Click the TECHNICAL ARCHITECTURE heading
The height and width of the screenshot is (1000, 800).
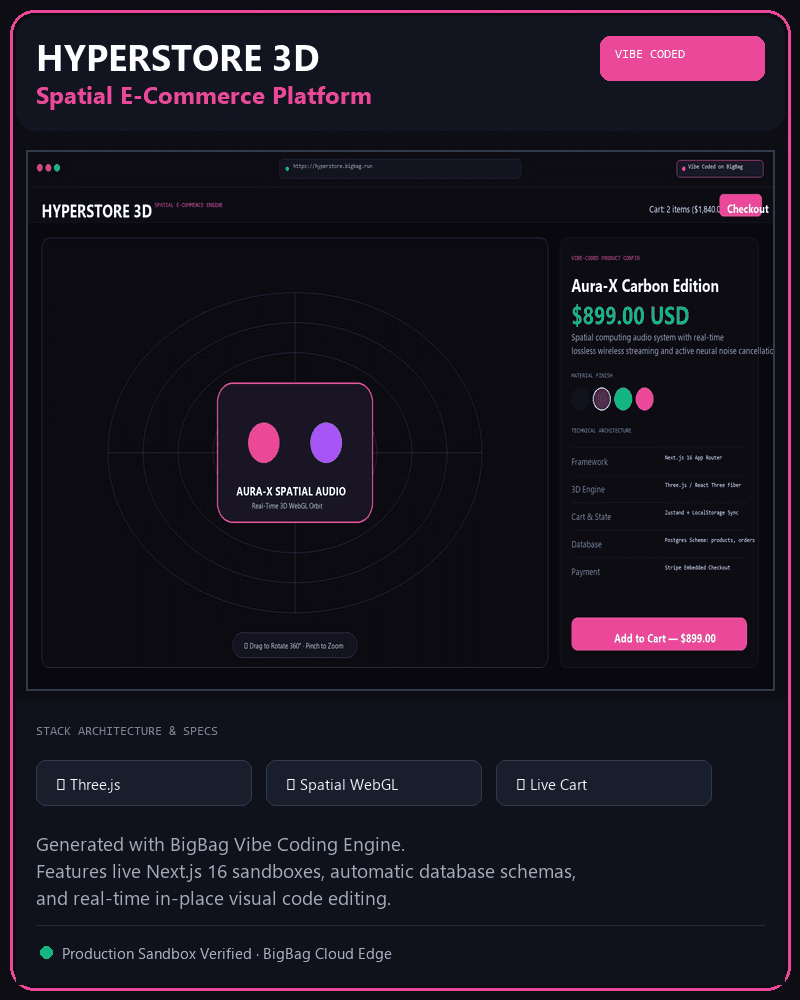coord(601,430)
